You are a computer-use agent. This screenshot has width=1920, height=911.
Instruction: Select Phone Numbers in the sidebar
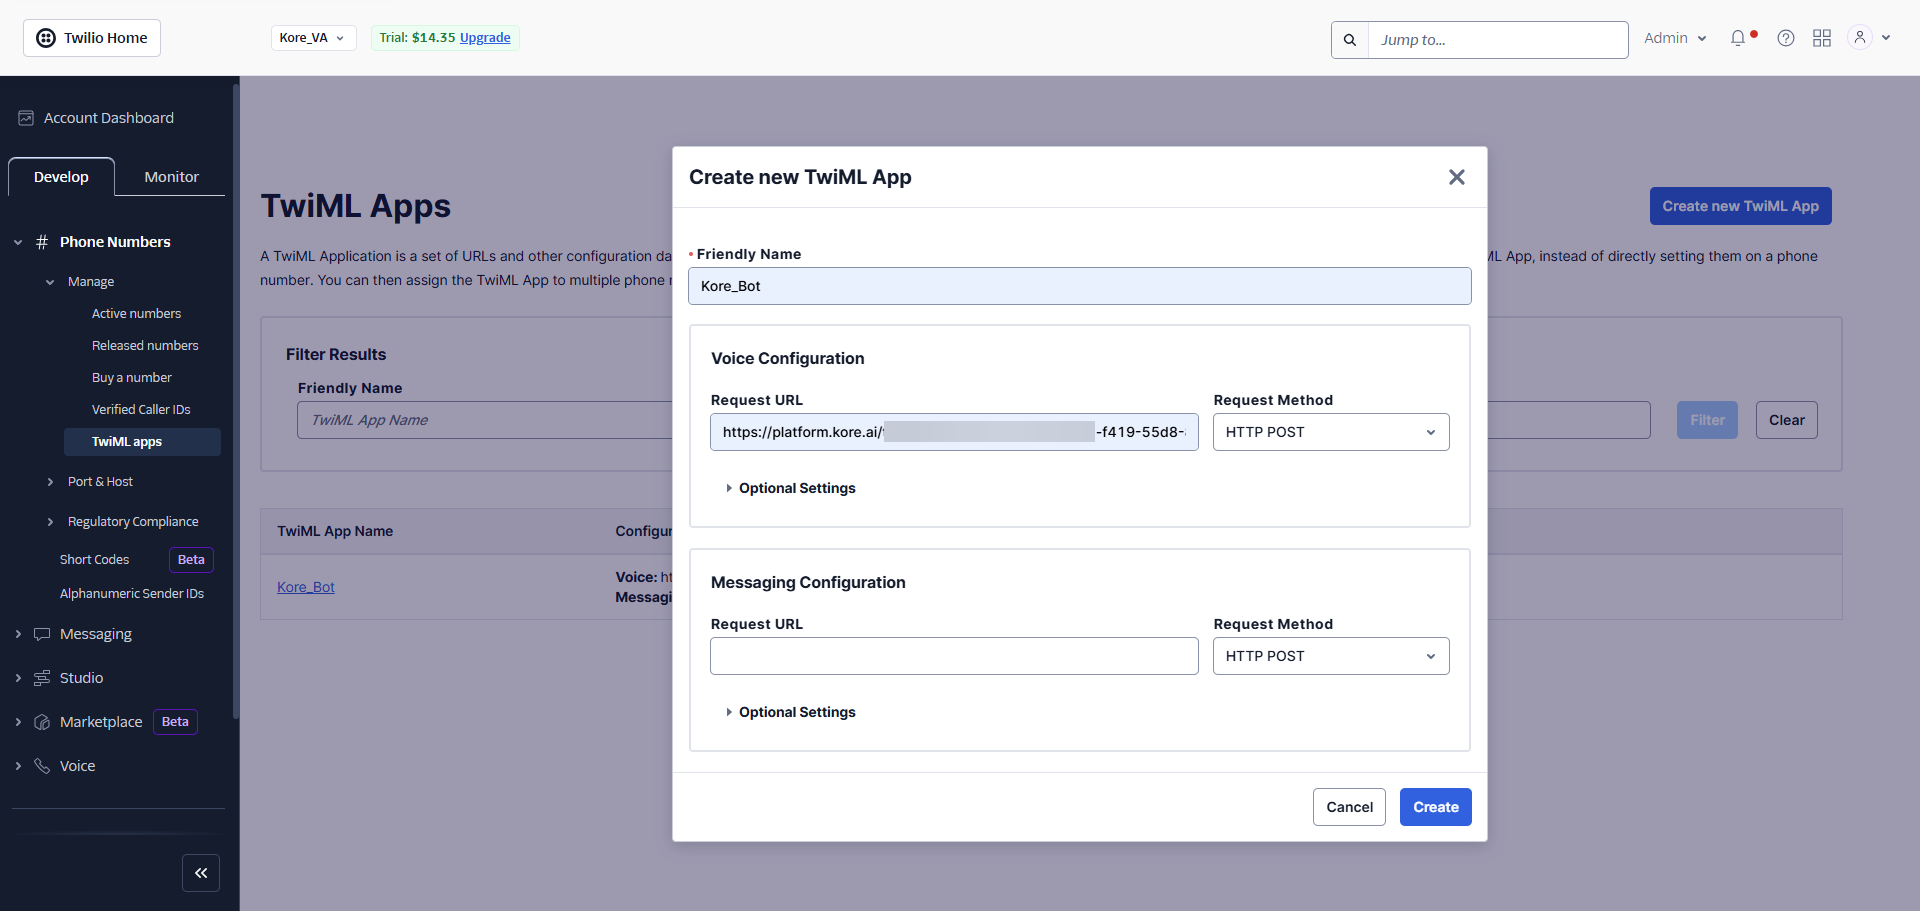pyautogui.click(x=115, y=241)
